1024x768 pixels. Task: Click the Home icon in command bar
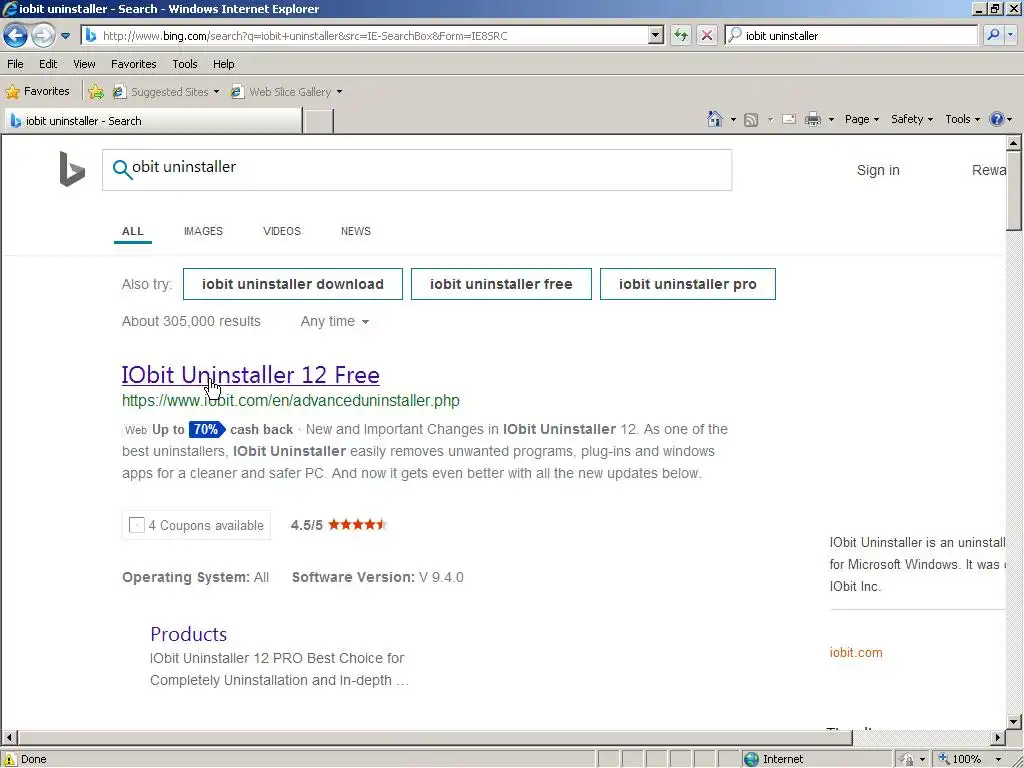click(x=715, y=119)
